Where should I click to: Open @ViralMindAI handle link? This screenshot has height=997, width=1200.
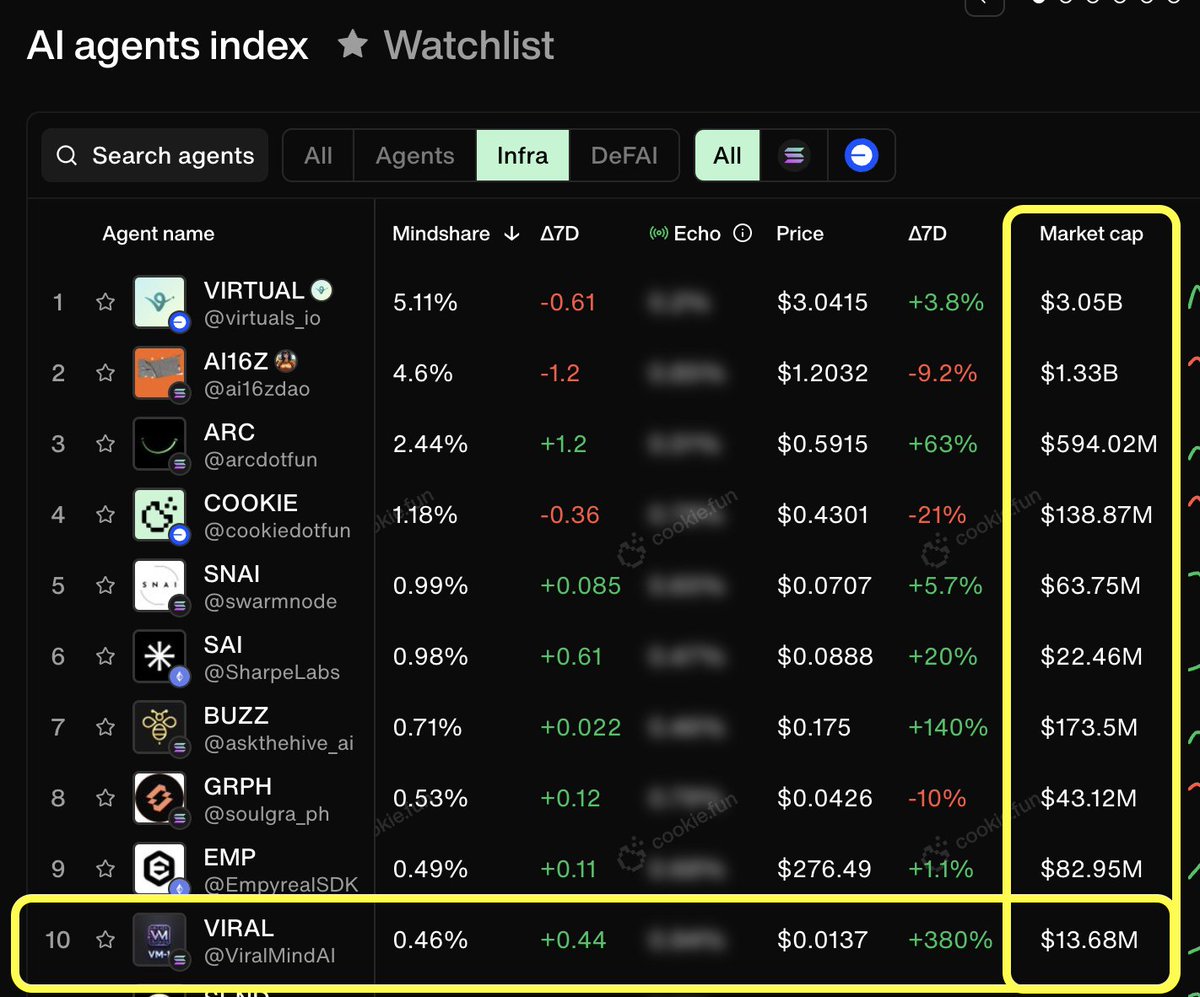[270, 956]
